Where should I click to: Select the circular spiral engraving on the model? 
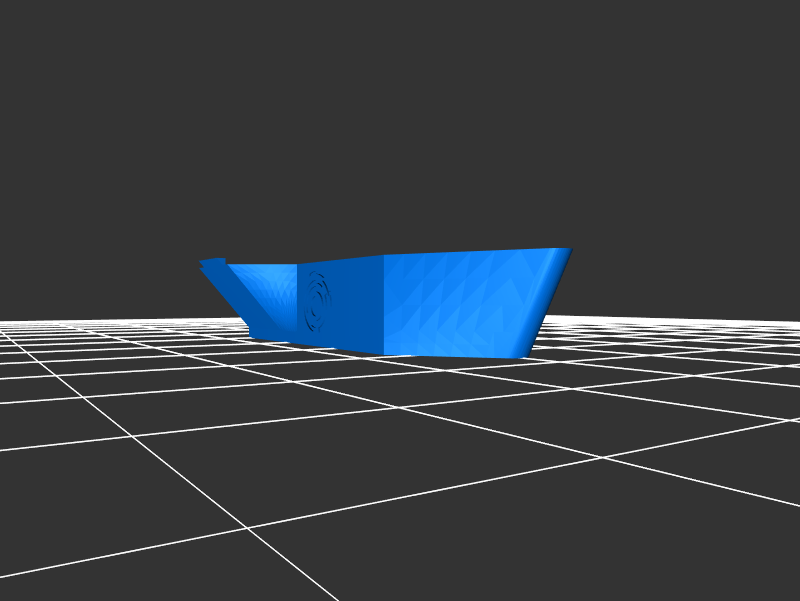click(x=319, y=299)
